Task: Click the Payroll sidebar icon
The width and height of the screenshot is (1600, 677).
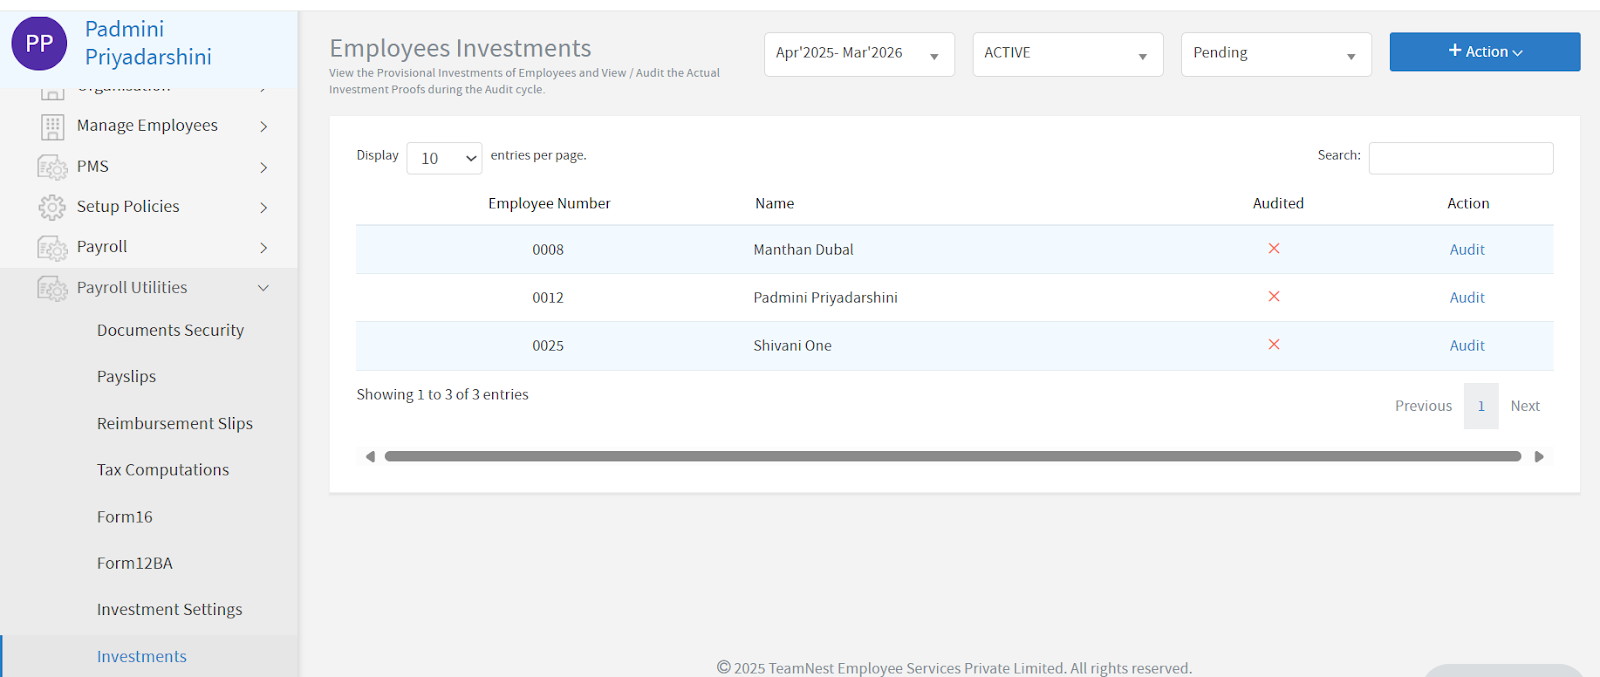Action: coord(52,247)
